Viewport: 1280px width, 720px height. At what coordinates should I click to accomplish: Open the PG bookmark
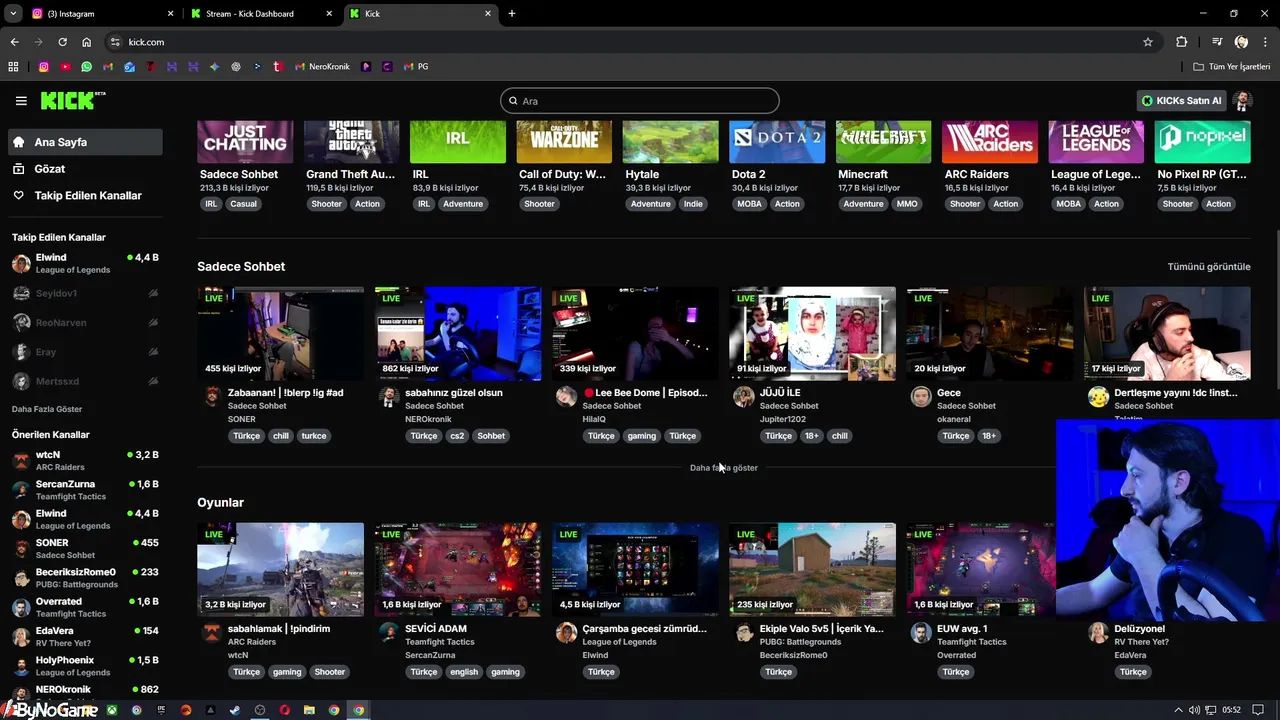click(416, 67)
